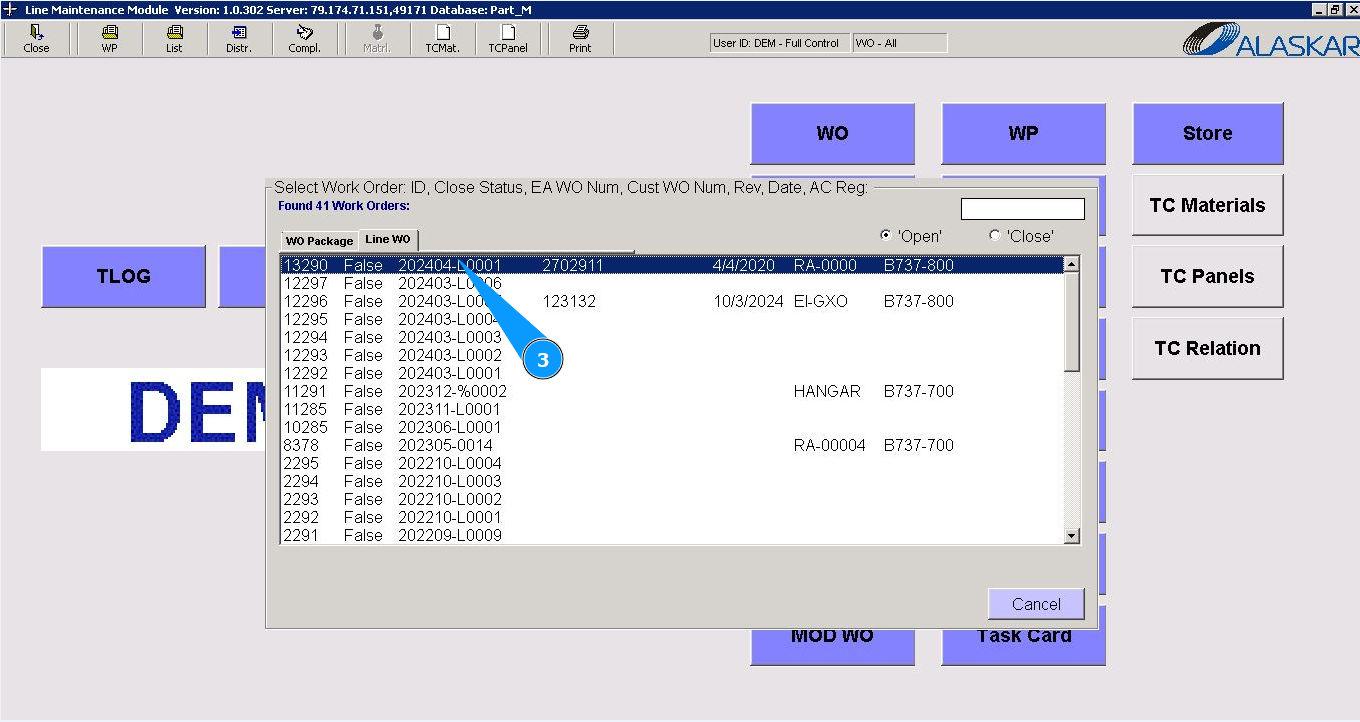Image resolution: width=1360 pixels, height=722 pixels.
Task: Select work order row 2294
Action: click(671, 481)
